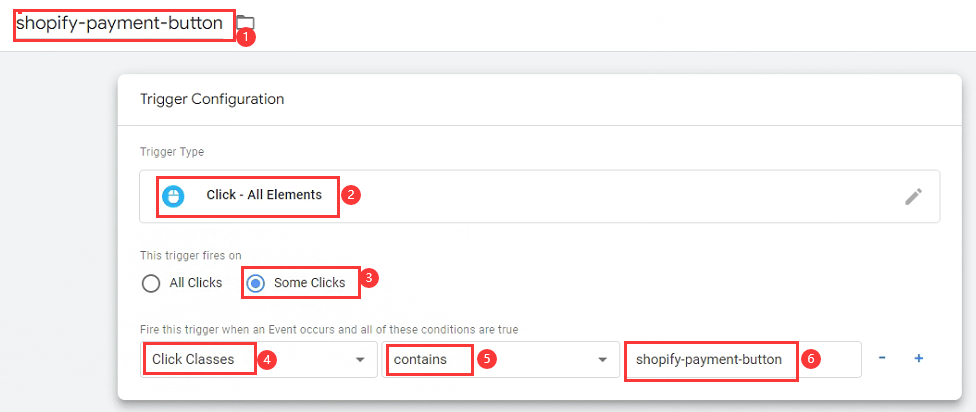Click the blue mouse click trigger icon

click(x=173, y=196)
